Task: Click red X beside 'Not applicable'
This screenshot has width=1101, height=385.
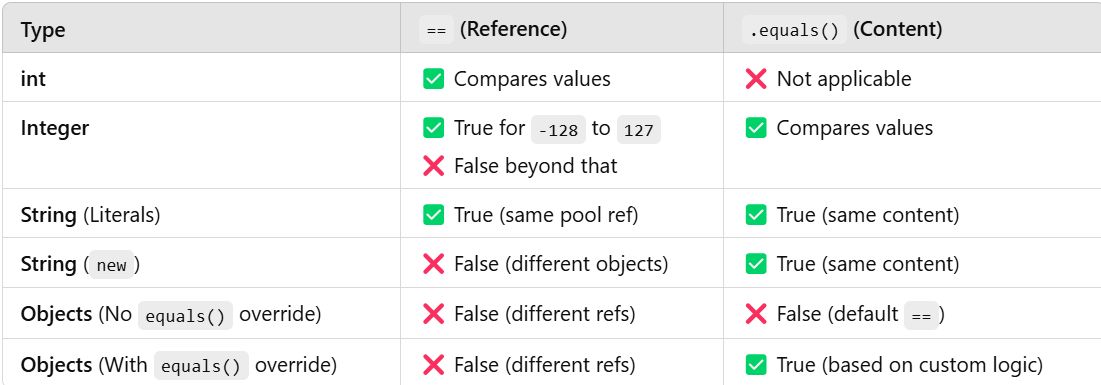Action: [756, 79]
